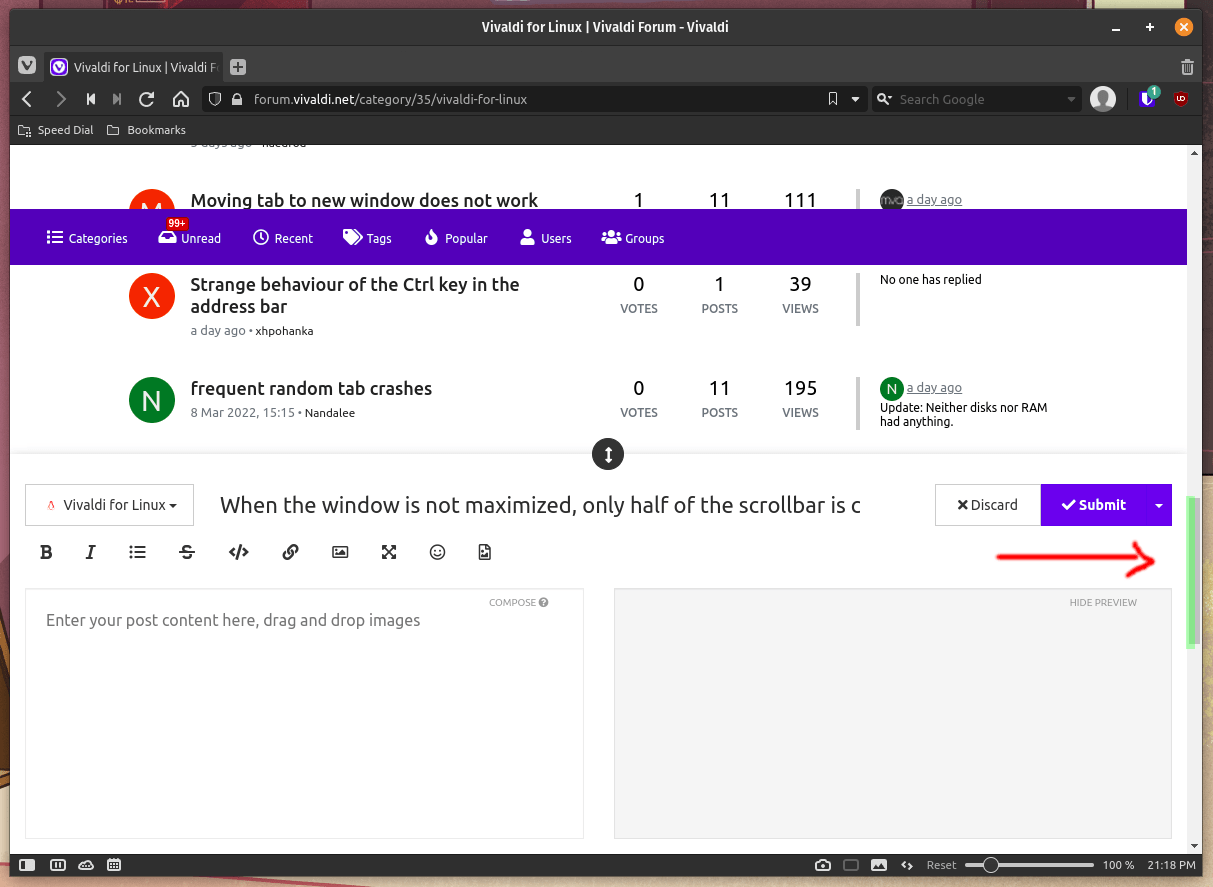This screenshot has width=1213, height=887.
Task: Discard the post draft
Action: click(988, 505)
